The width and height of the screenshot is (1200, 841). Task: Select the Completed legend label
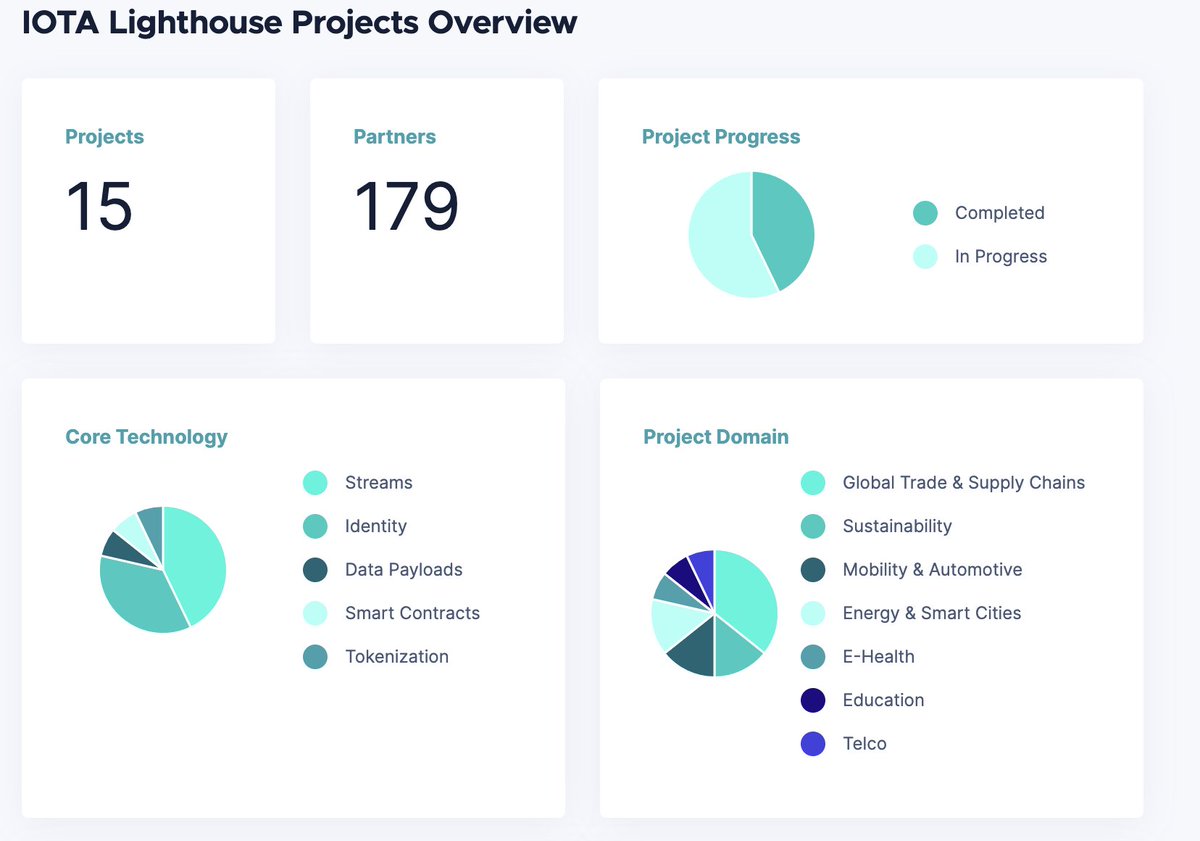pos(999,213)
